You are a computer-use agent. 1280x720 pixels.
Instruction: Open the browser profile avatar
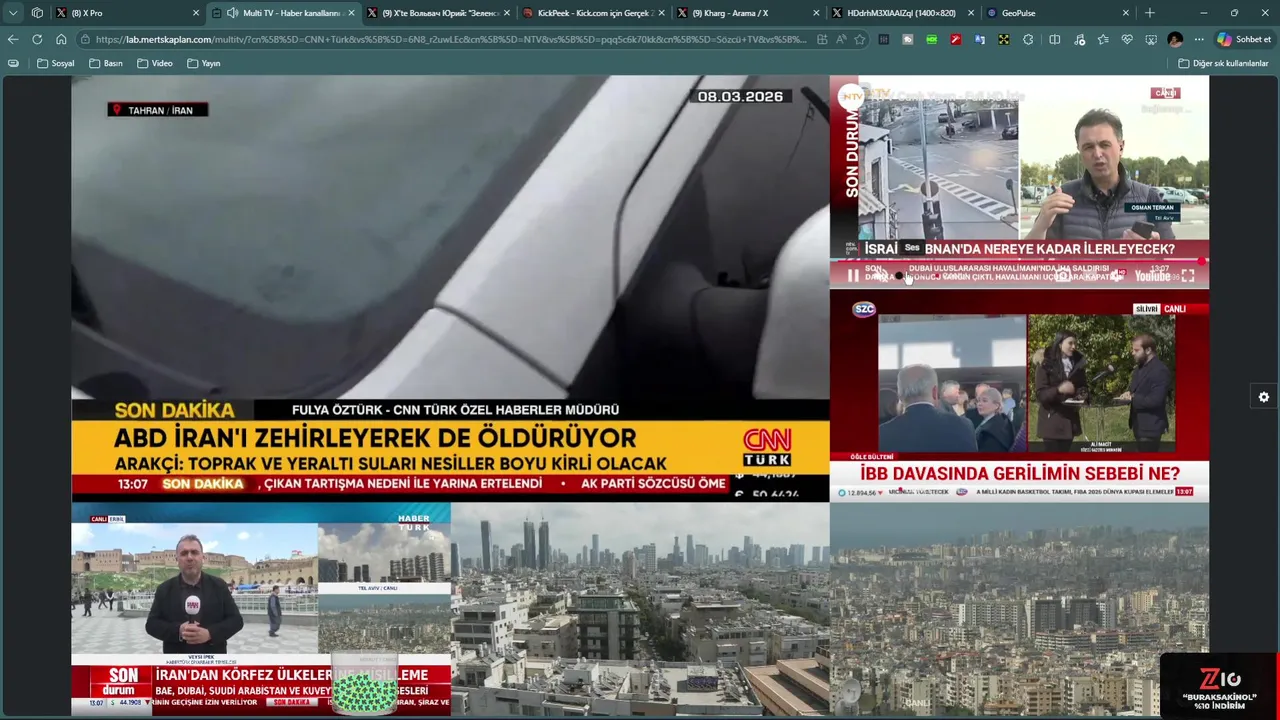(1175, 39)
